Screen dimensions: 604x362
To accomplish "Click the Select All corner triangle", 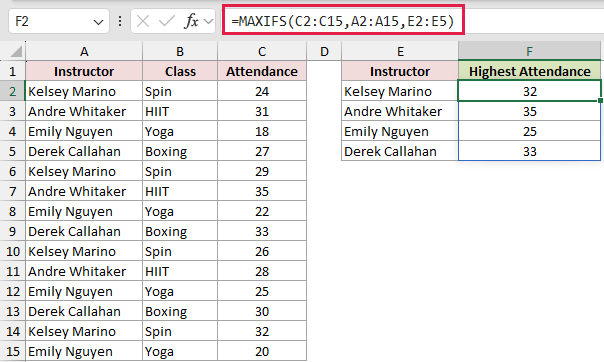I will point(15,51).
